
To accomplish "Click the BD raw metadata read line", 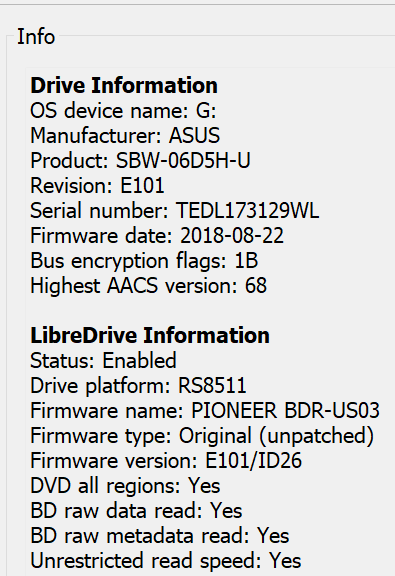I will pyautogui.click(x=160, y=536).
